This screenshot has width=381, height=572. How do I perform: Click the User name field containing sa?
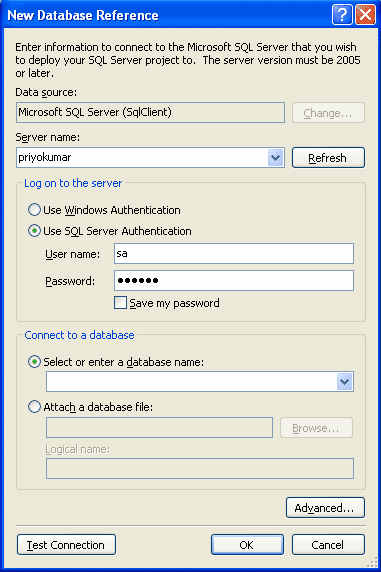click(234, 254)
